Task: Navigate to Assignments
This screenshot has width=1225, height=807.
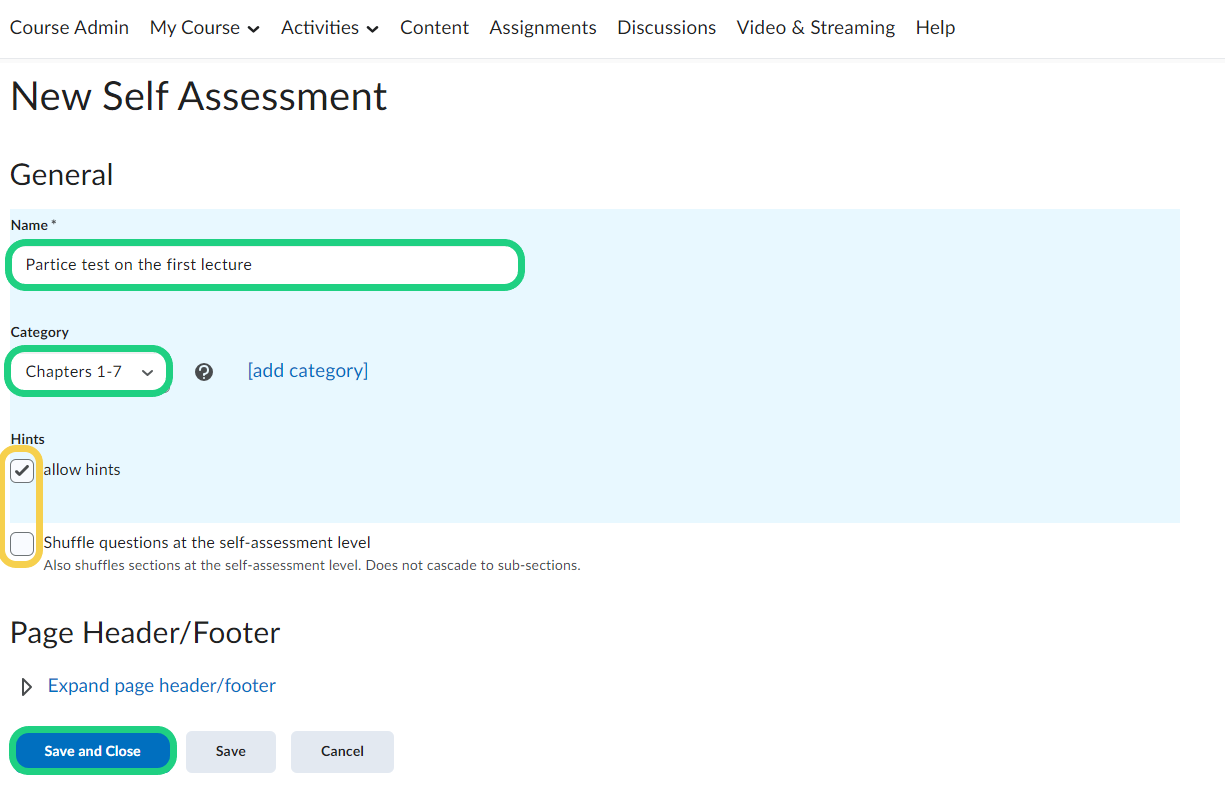Action: point(543,28)
